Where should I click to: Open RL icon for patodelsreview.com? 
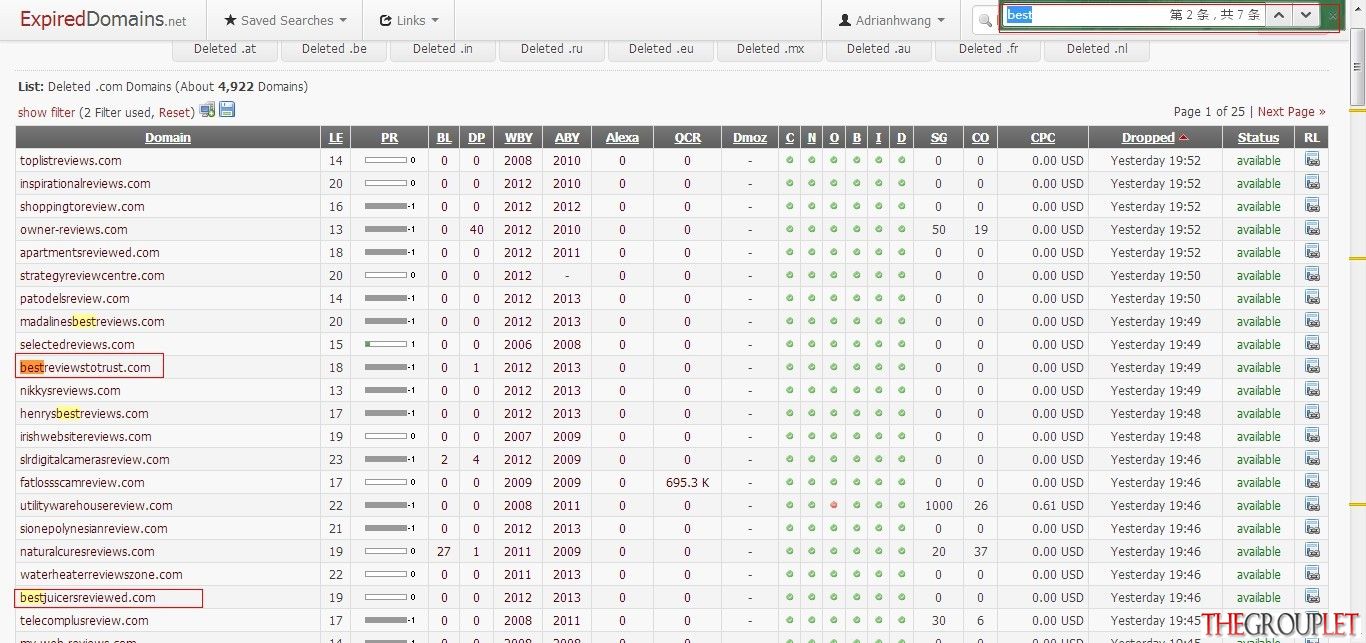(1312, 298)
